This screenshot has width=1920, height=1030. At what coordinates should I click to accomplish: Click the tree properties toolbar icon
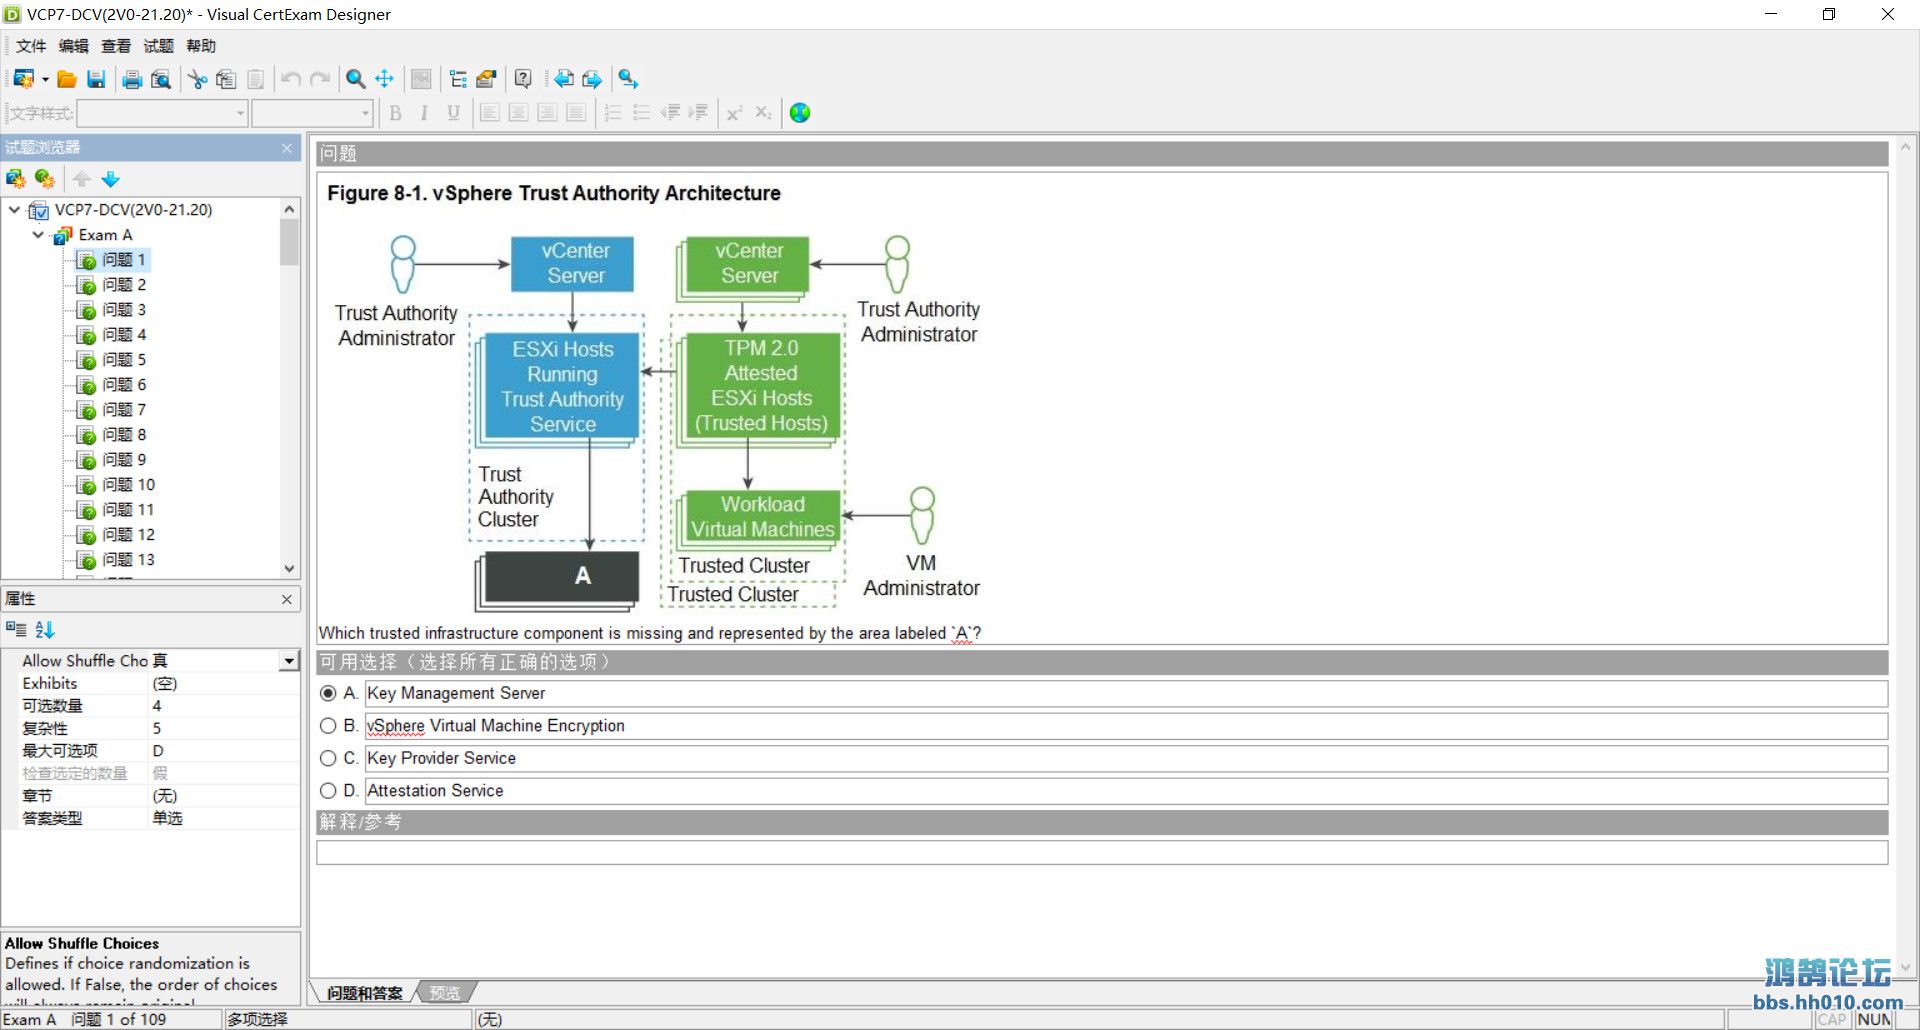[458, 79]
